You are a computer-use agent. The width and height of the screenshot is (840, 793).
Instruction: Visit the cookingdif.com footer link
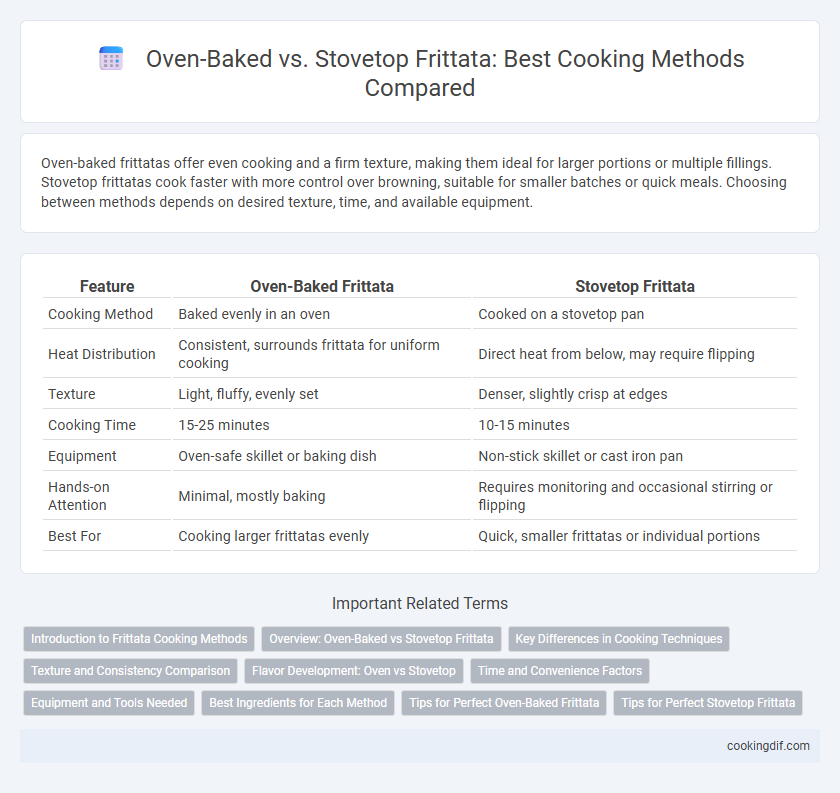pyautogui.click(x=768, y=746)
